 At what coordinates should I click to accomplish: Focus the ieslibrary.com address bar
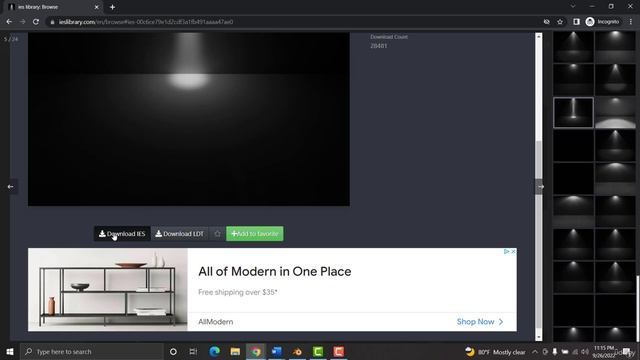294,22
